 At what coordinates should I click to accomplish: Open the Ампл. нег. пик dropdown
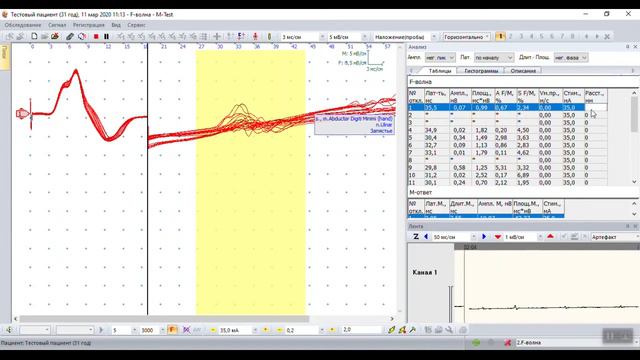(440, 58)
